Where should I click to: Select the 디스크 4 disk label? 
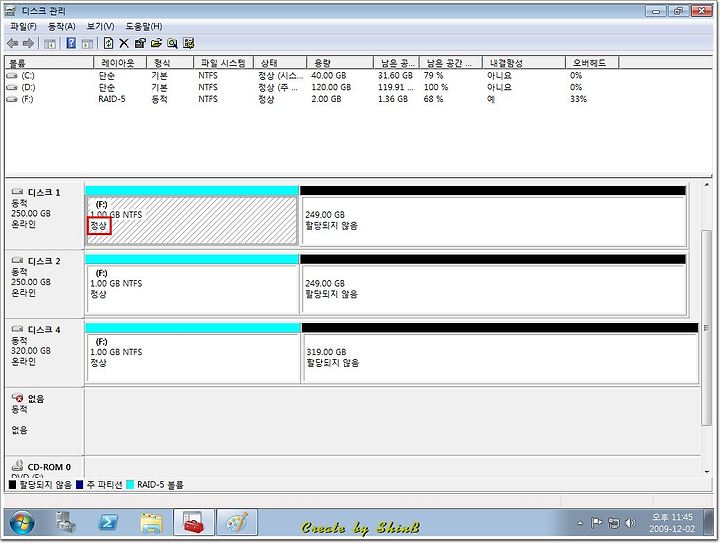coord(44,353)
